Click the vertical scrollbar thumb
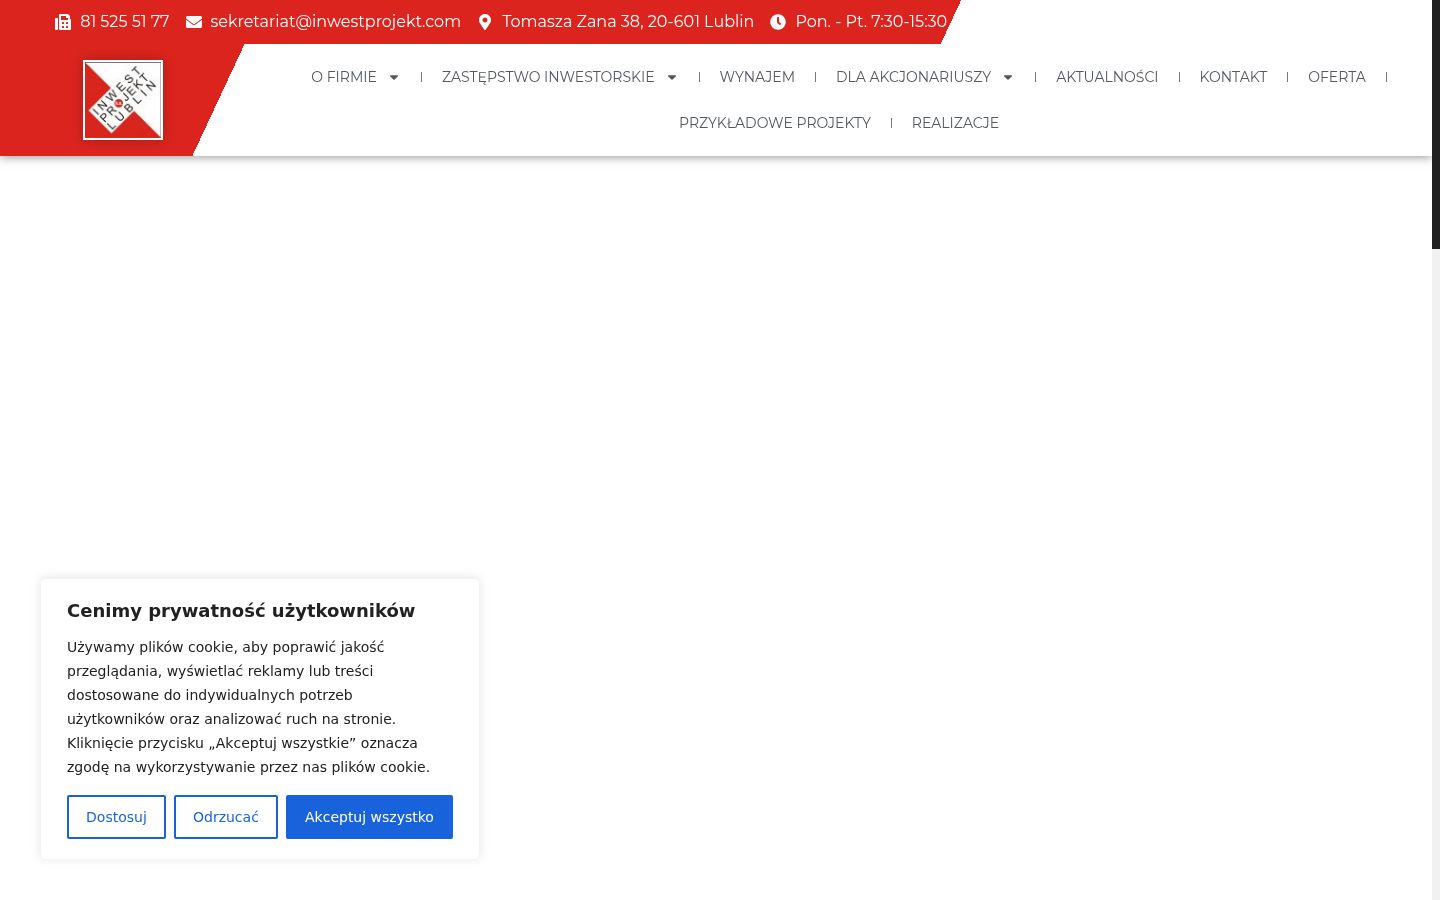The height and width of the screenshot is (900, 1440). click(x=1436, y=124)
